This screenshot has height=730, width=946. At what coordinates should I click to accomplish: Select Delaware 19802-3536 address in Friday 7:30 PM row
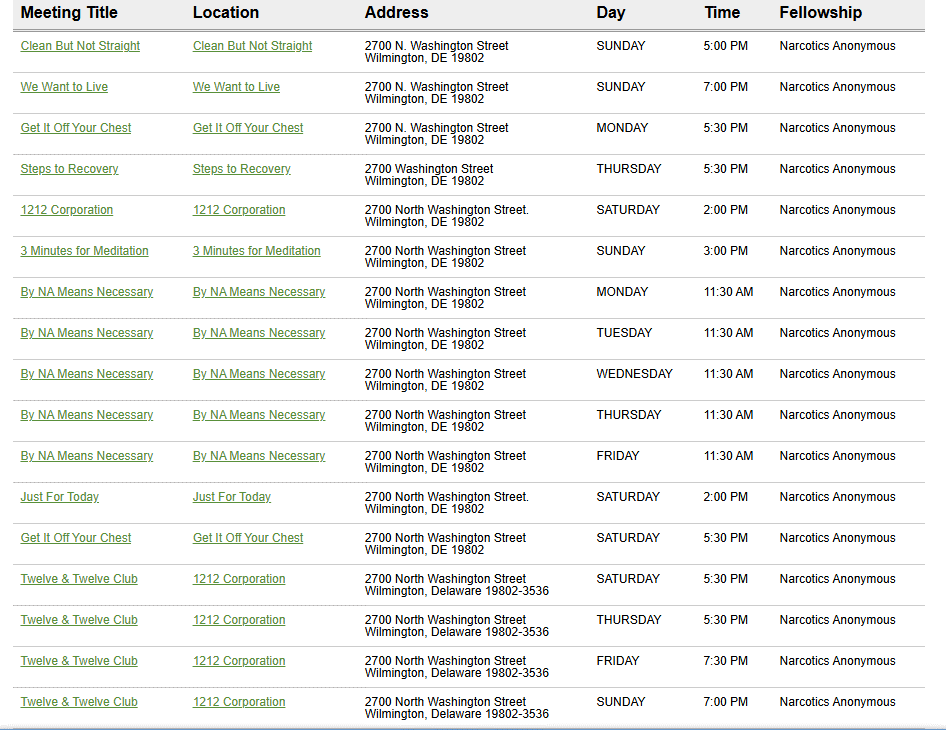point(457,667)
